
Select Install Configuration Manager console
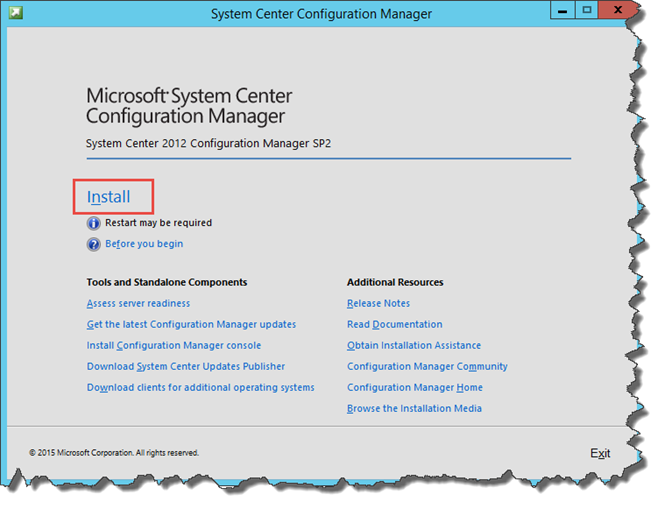tap(174, 345)
